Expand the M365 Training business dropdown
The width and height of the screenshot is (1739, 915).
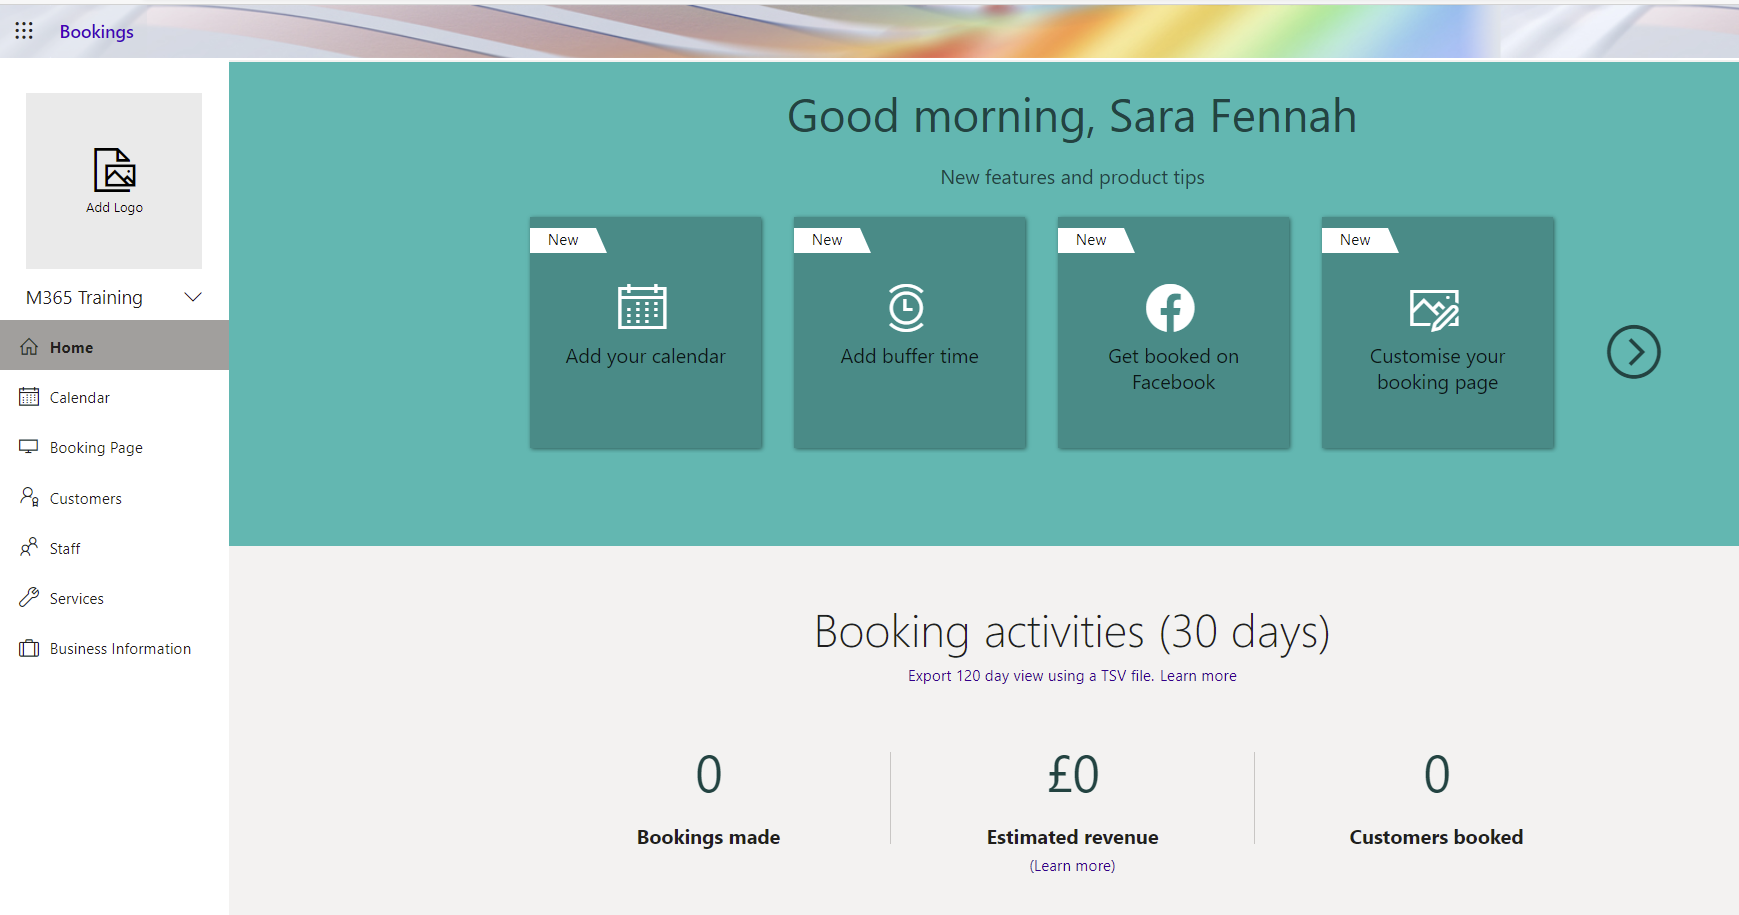click(193, 297)
